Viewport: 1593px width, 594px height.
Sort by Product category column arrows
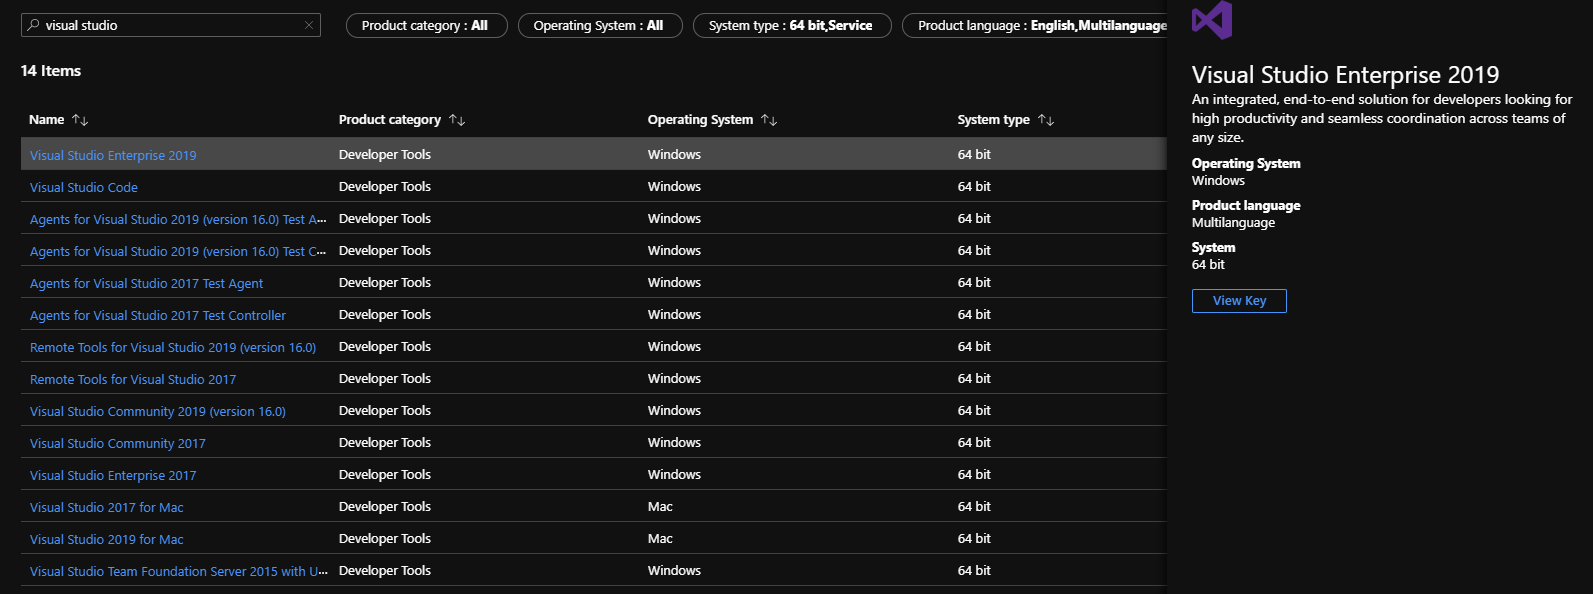(457, 120)
